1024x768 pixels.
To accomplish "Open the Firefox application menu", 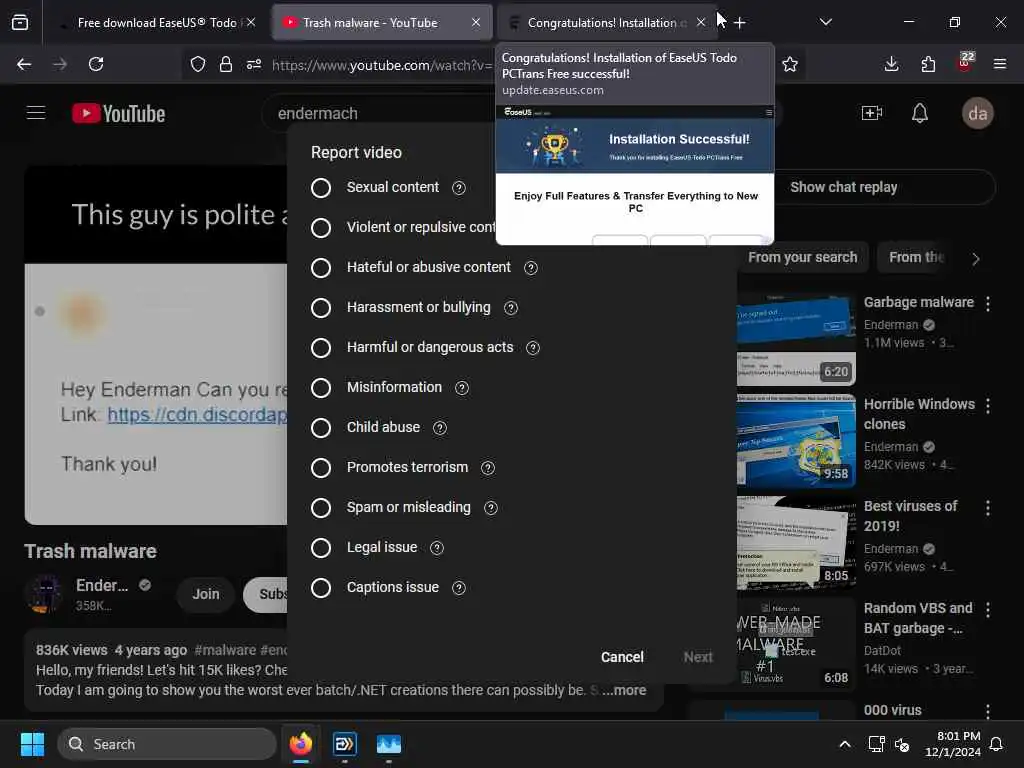I will point(1000,64).
